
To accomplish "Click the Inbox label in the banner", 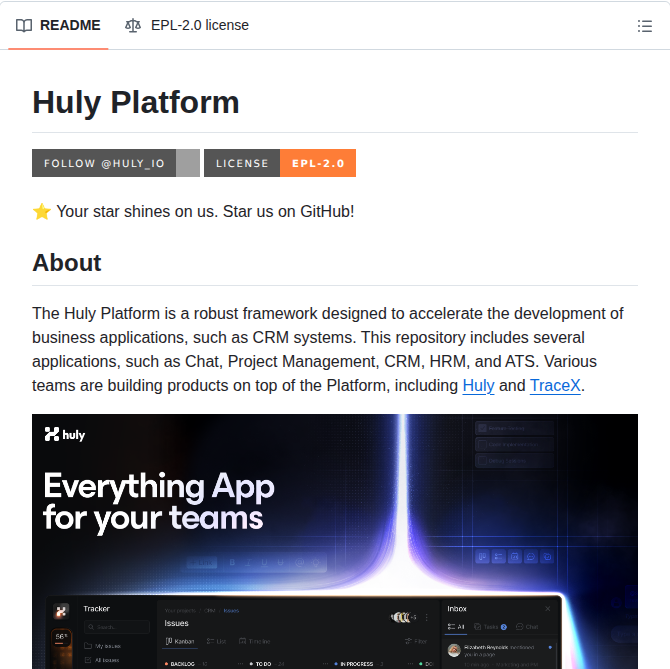I will click(457, 609).
